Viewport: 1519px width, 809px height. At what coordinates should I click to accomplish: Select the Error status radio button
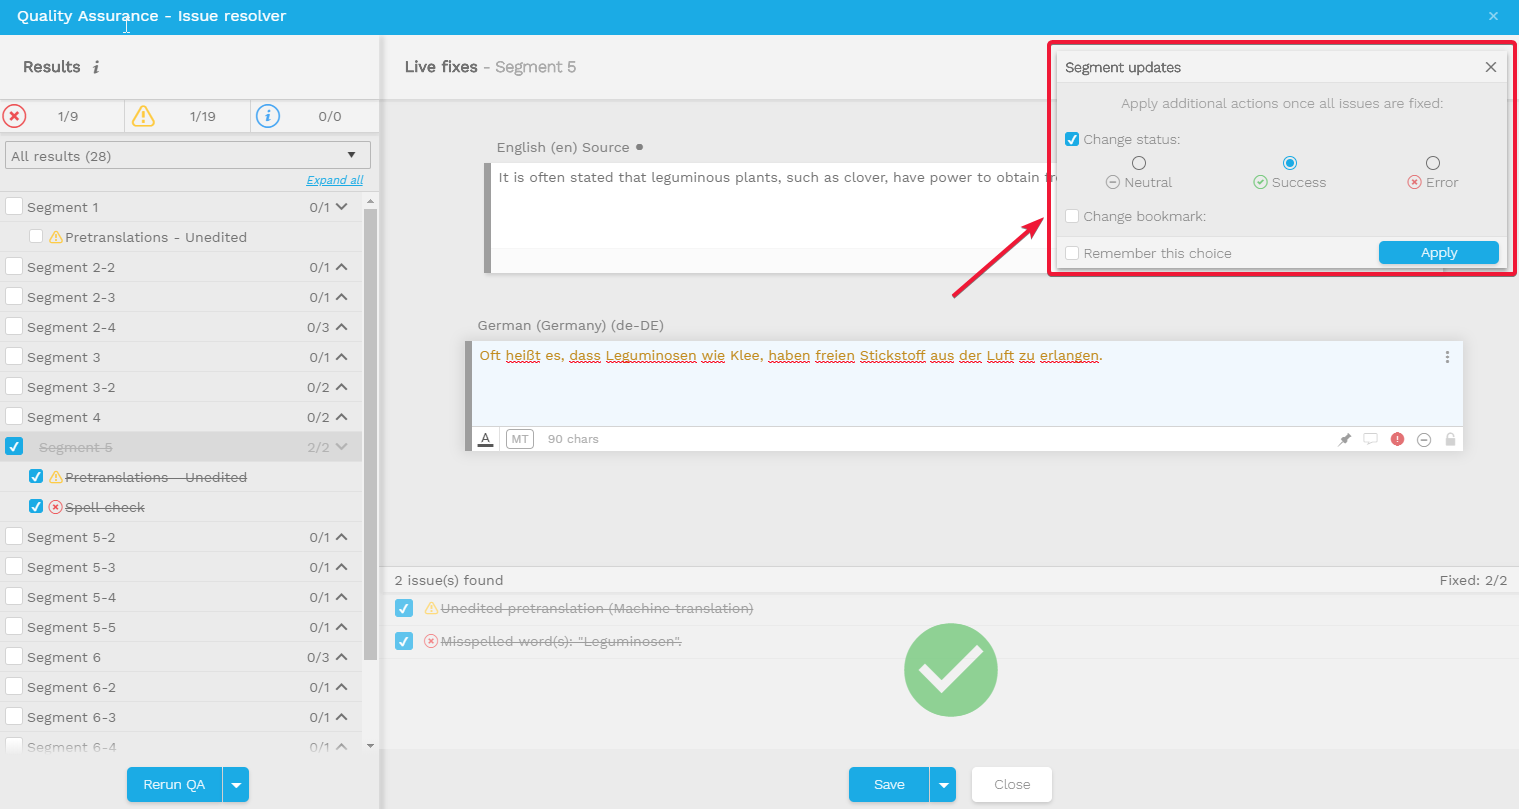[1432, 163]
